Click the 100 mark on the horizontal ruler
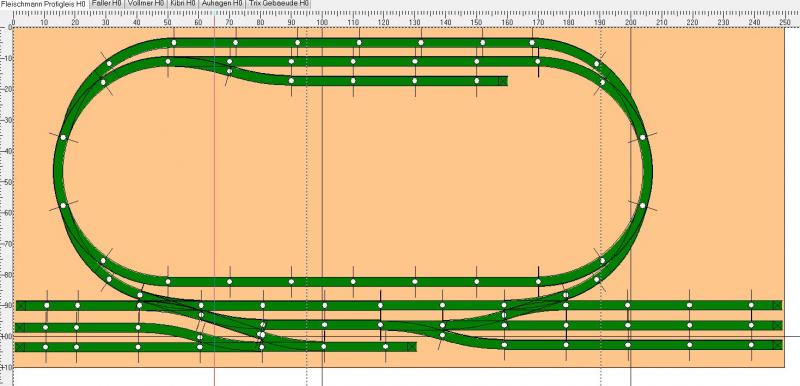 point(322,22)
